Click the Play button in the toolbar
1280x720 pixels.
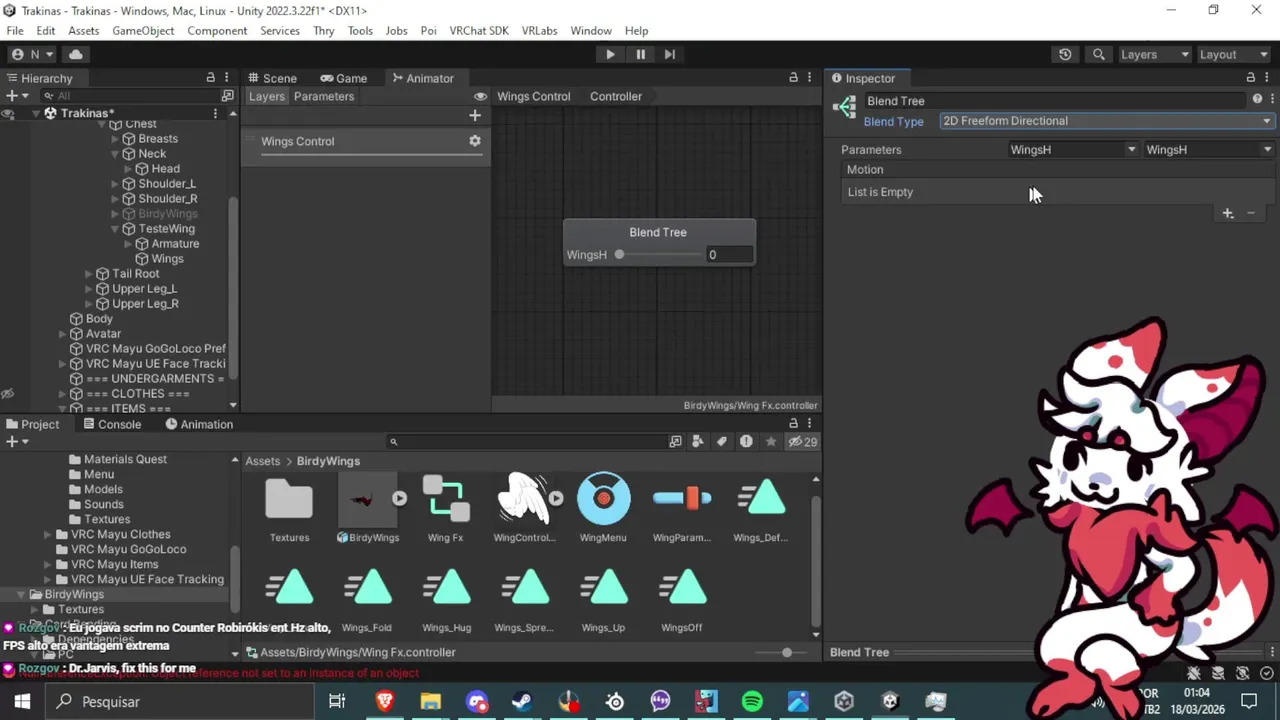[x=610, y=54]
